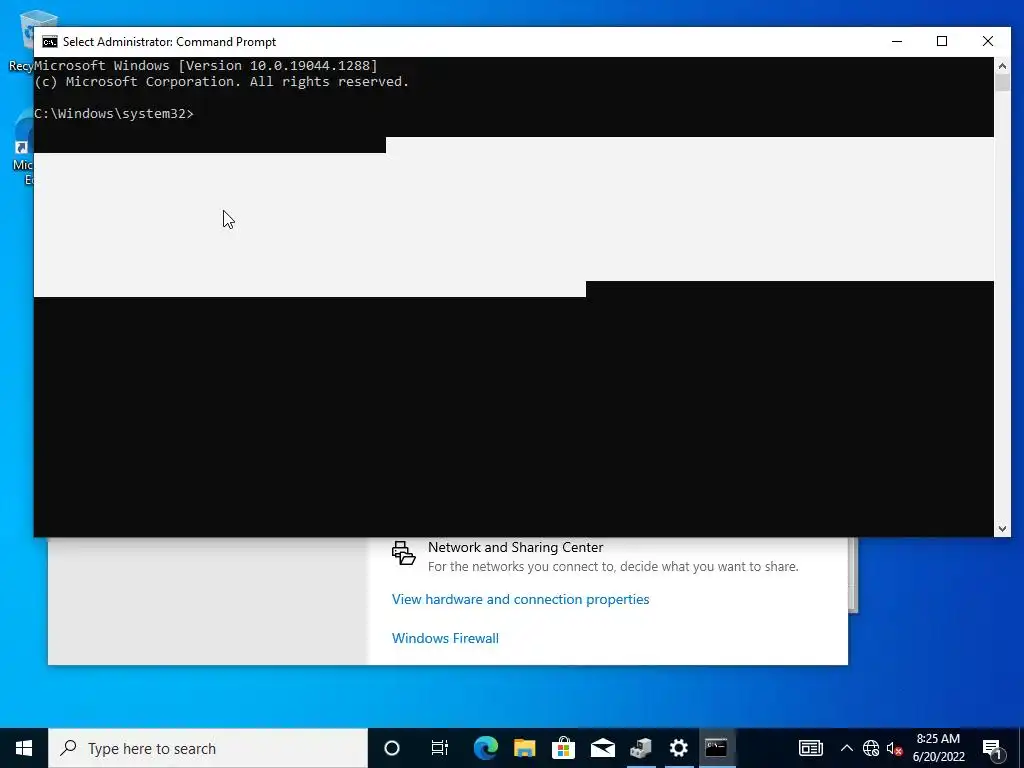Click the C:\Windows\system32> prompt line
Screen dimensions: 1024x768
(x=114, y=114)
